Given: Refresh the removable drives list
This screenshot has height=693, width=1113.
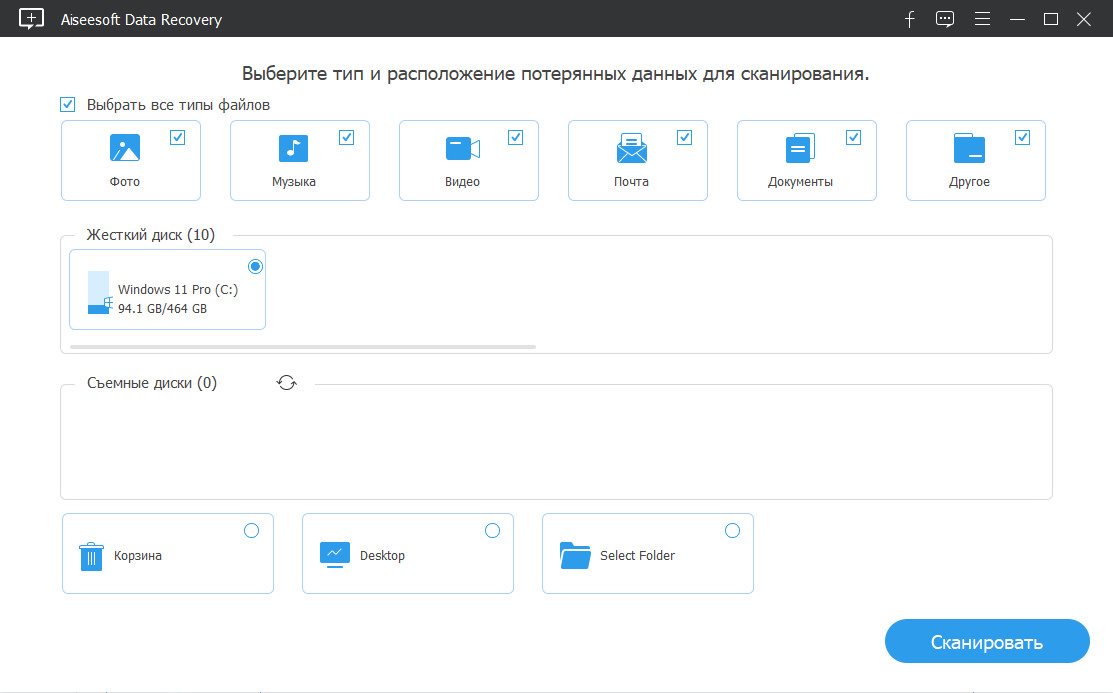Looking at the screenshot, I should 287,383.
